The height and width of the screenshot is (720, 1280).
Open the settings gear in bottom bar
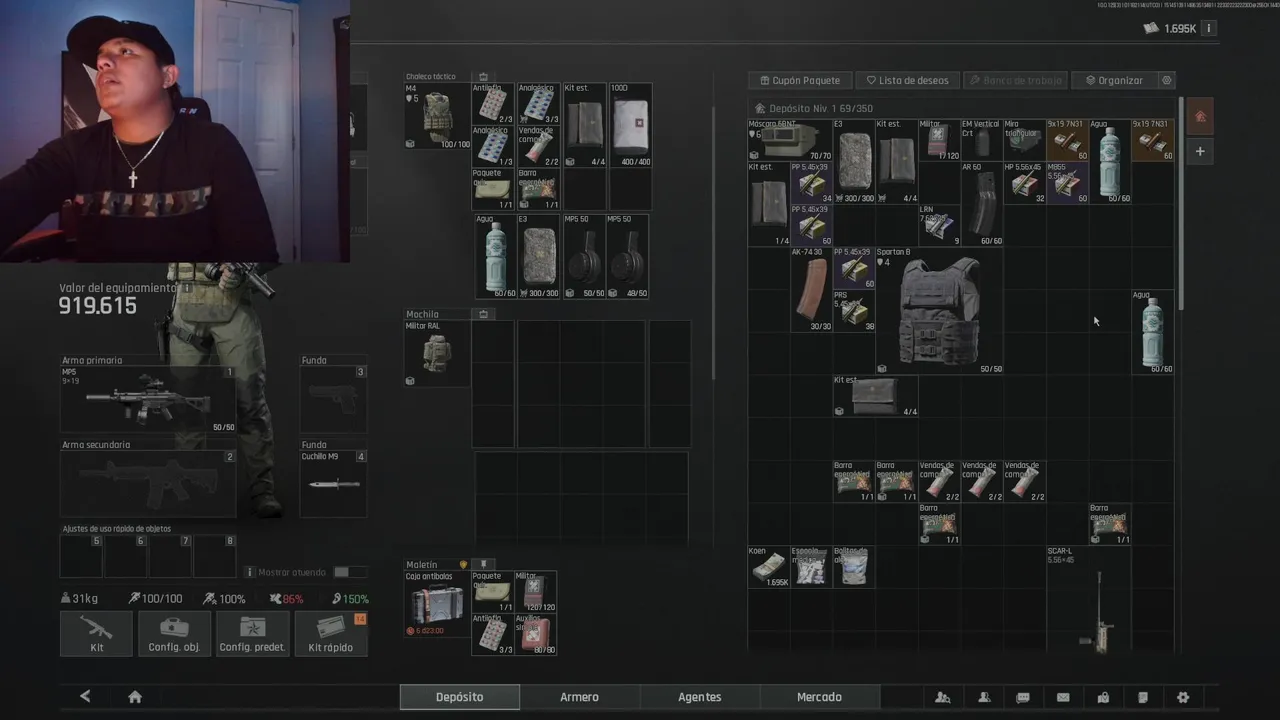point(1183,697)
